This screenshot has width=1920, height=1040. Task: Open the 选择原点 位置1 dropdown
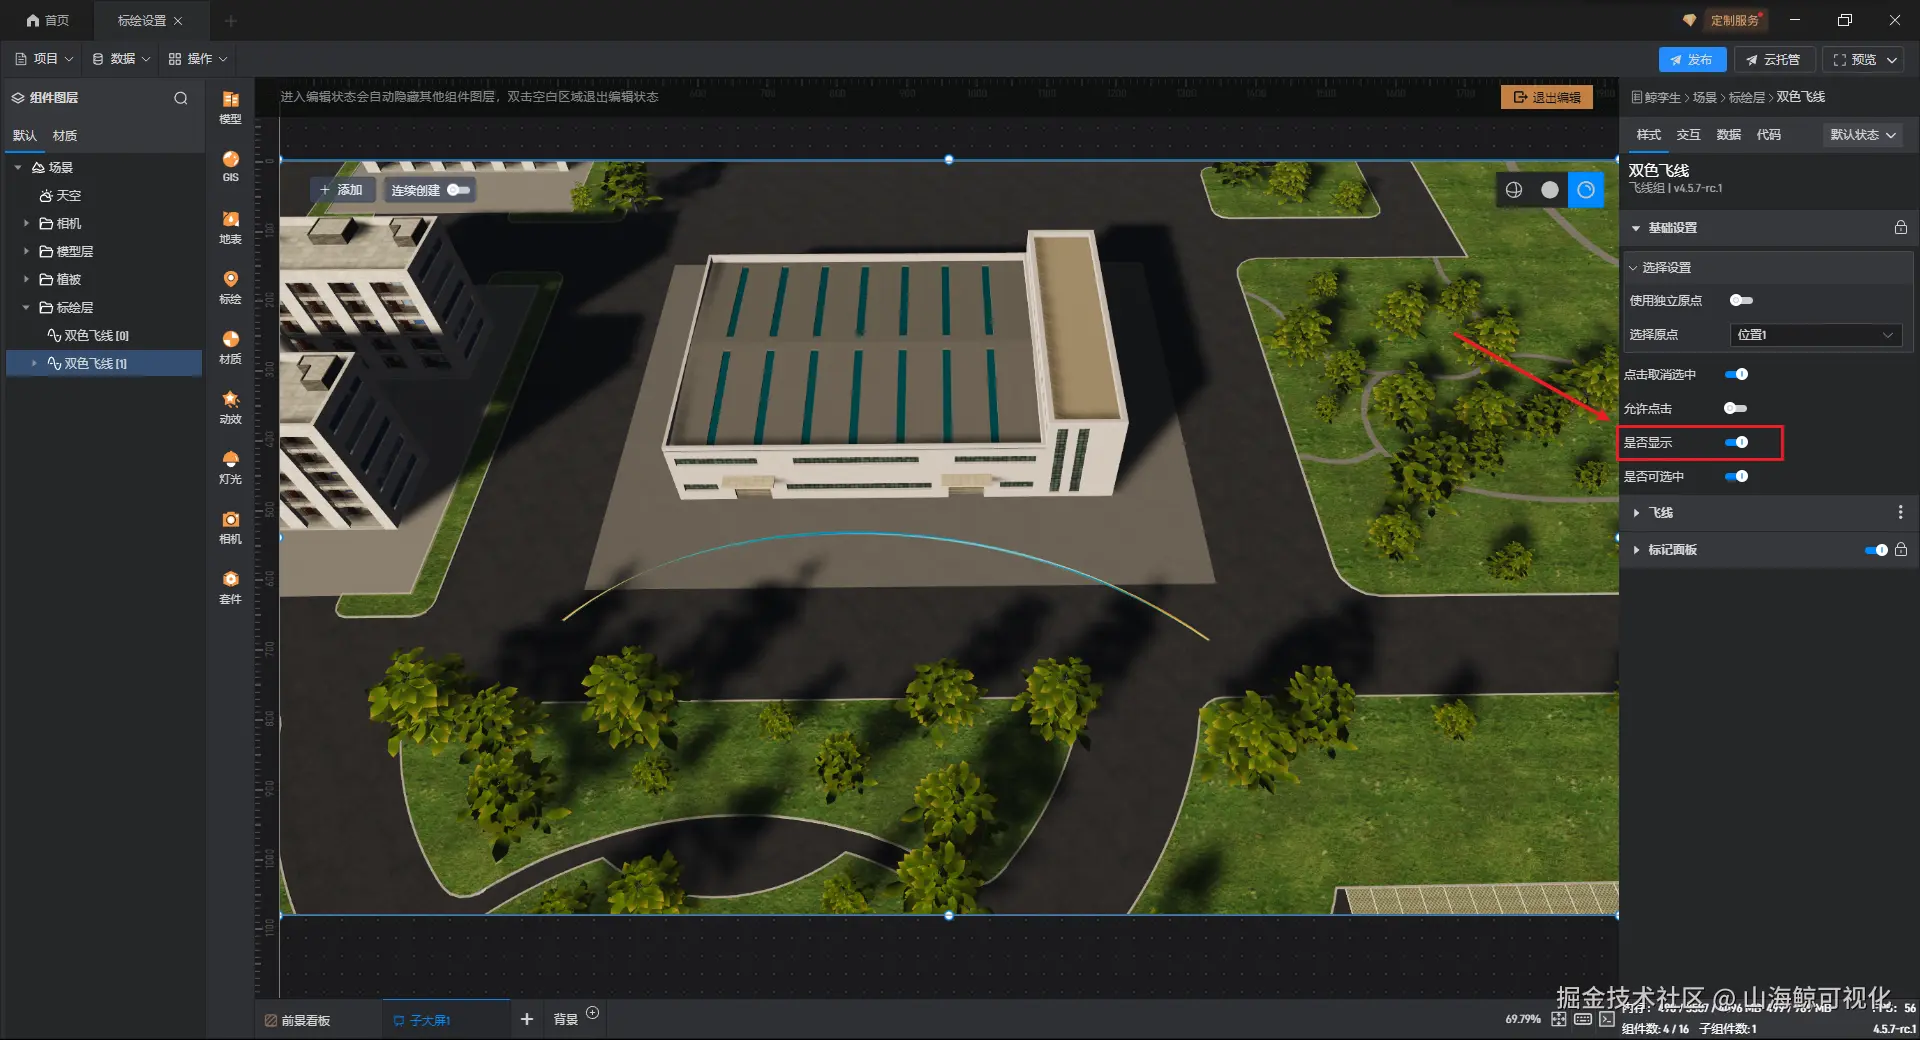(1815, 335)
